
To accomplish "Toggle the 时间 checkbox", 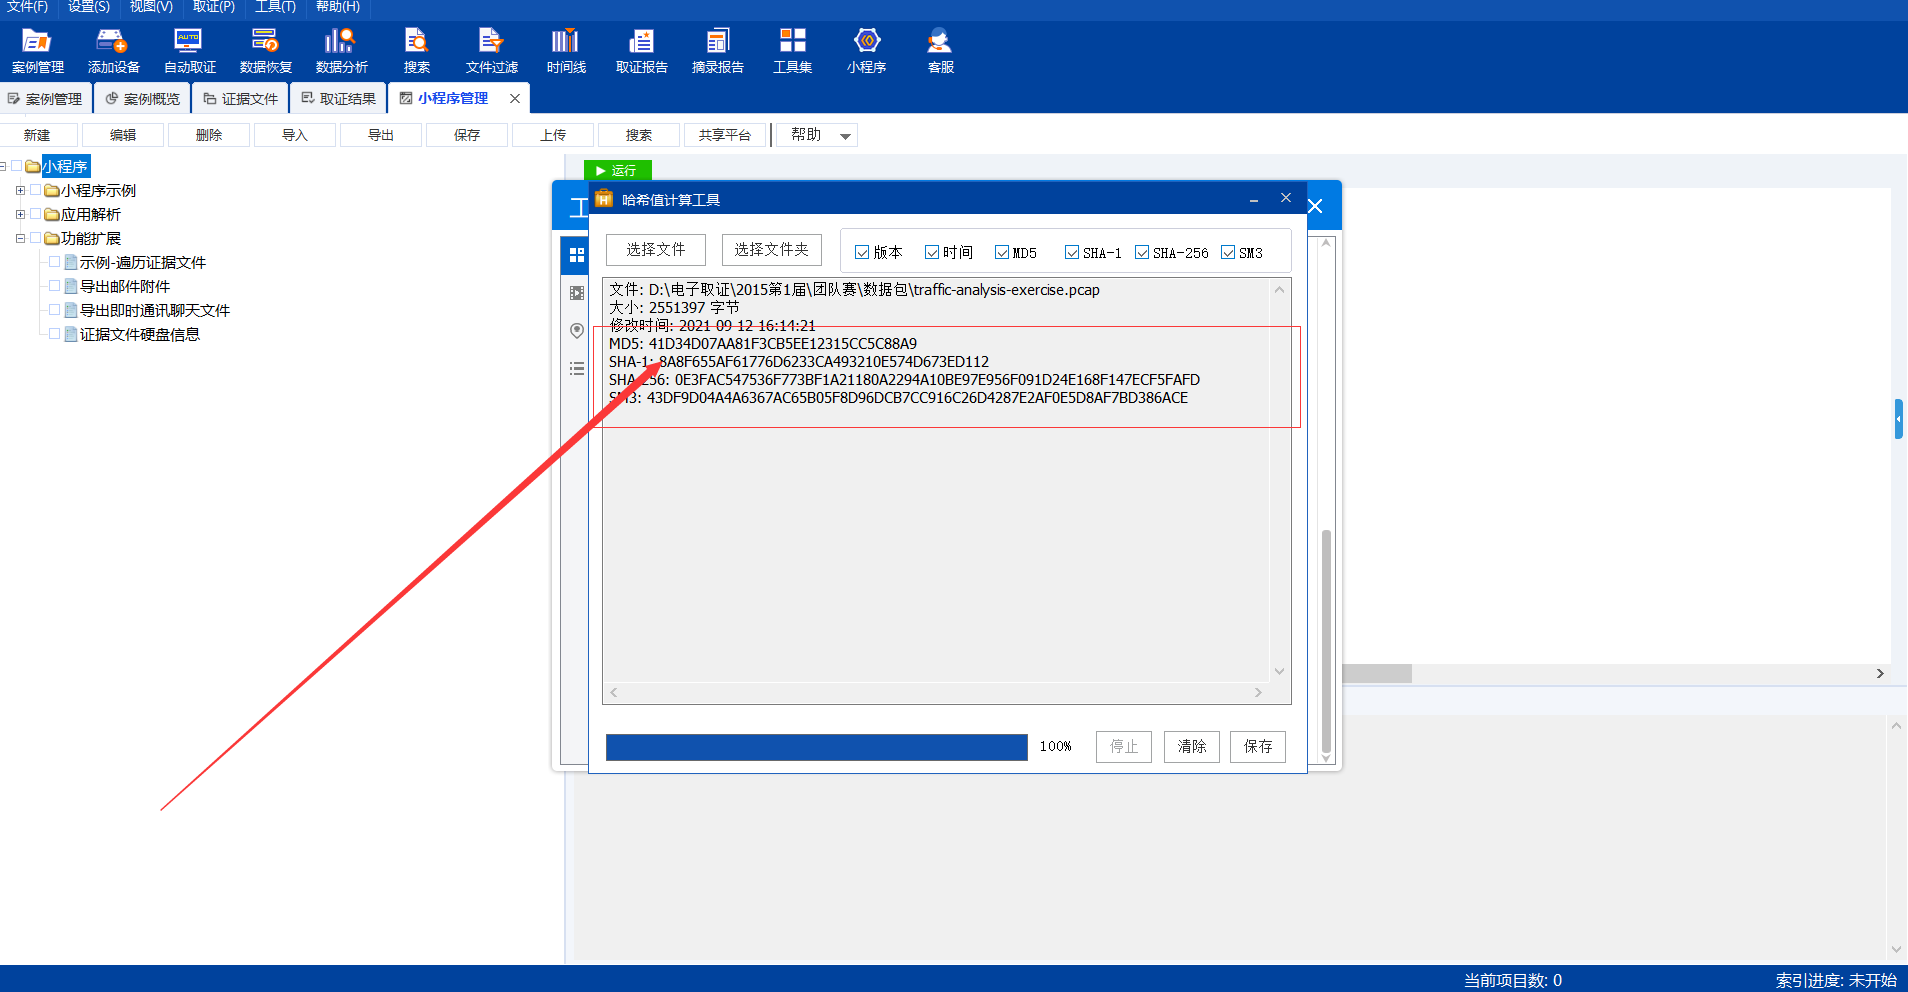I will point(932,253).
